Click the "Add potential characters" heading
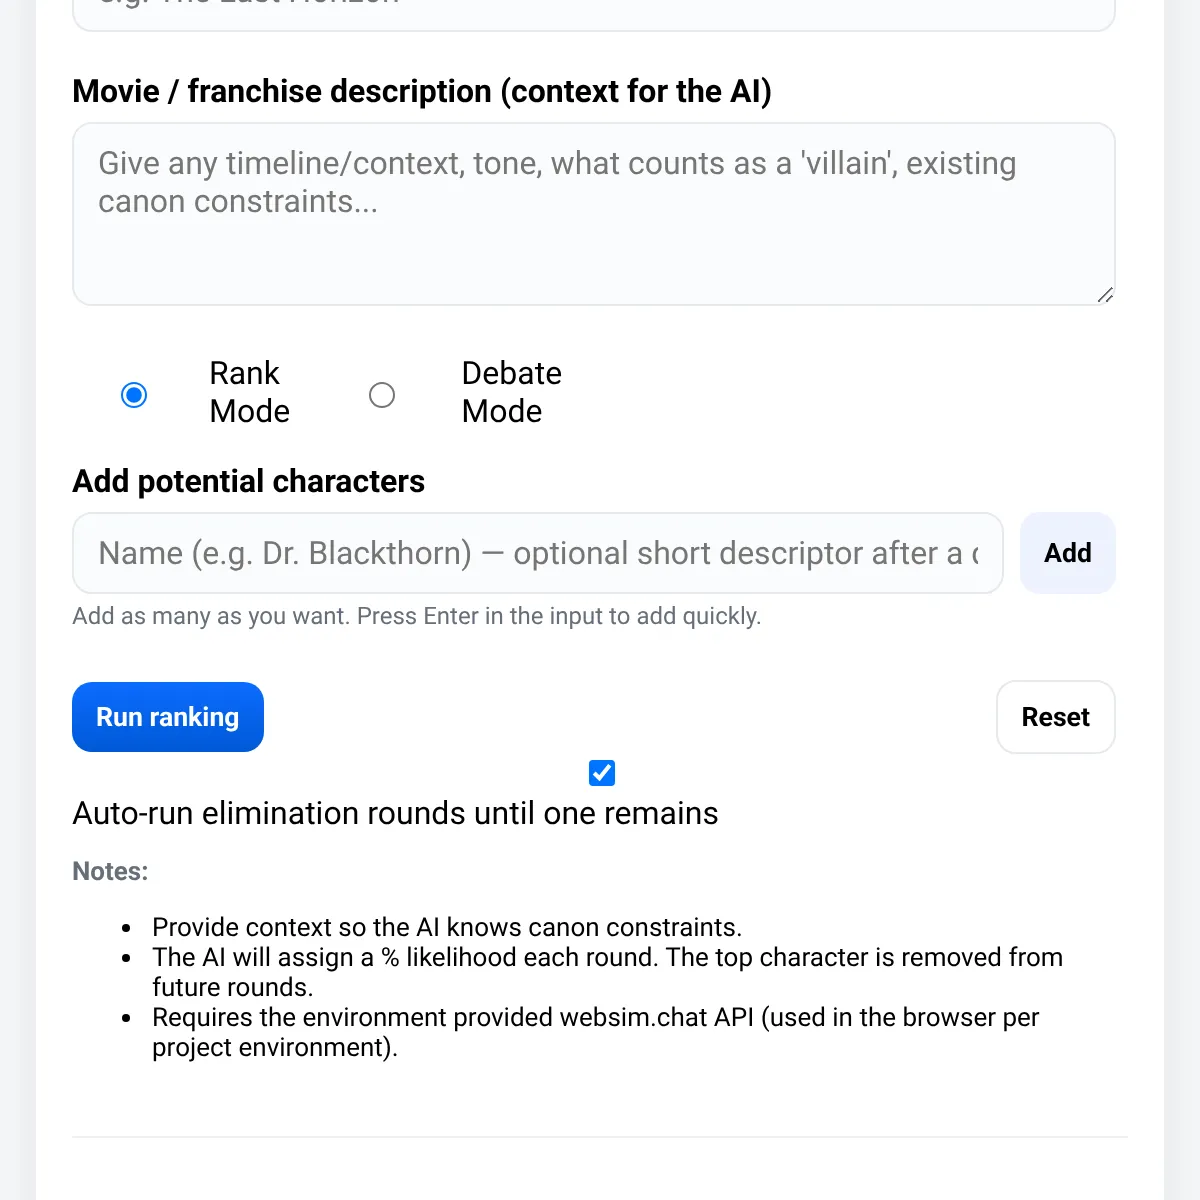 [249, 481]
